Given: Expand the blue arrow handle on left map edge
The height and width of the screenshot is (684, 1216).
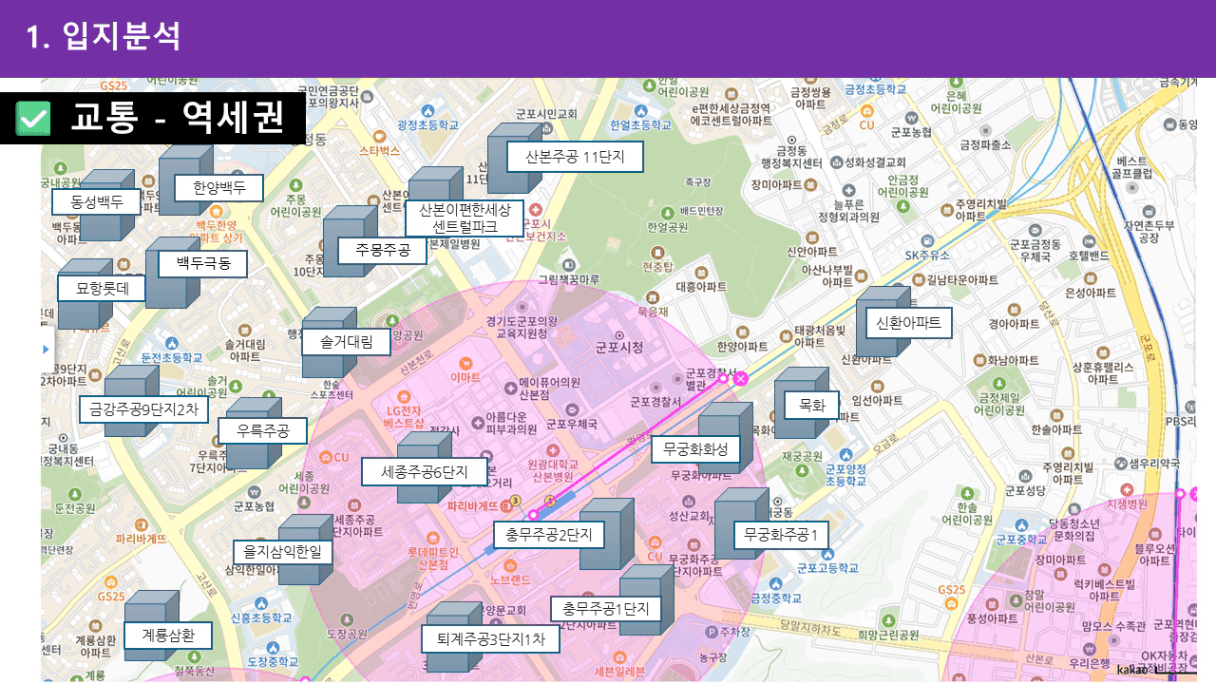Looking at the screenshot, I should point(45,349).
